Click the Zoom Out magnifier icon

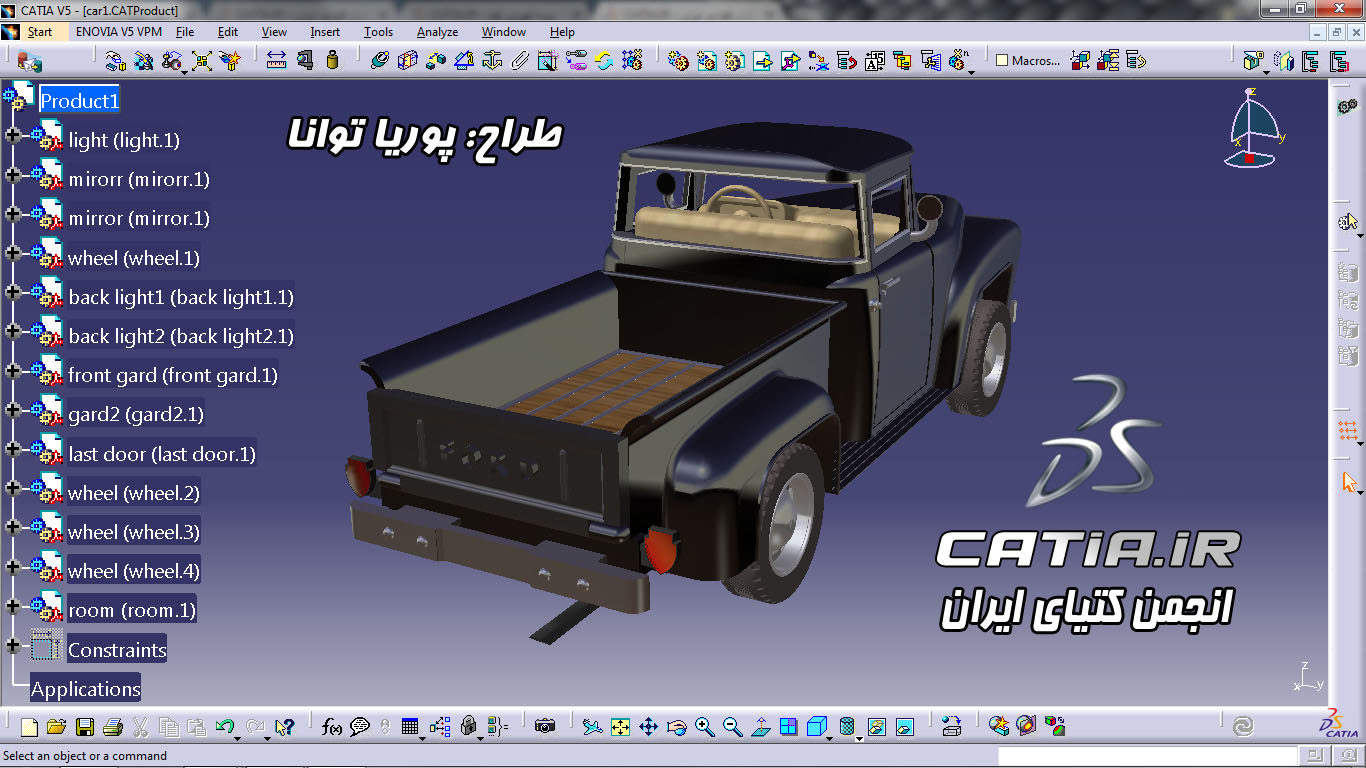coord(732,727)
